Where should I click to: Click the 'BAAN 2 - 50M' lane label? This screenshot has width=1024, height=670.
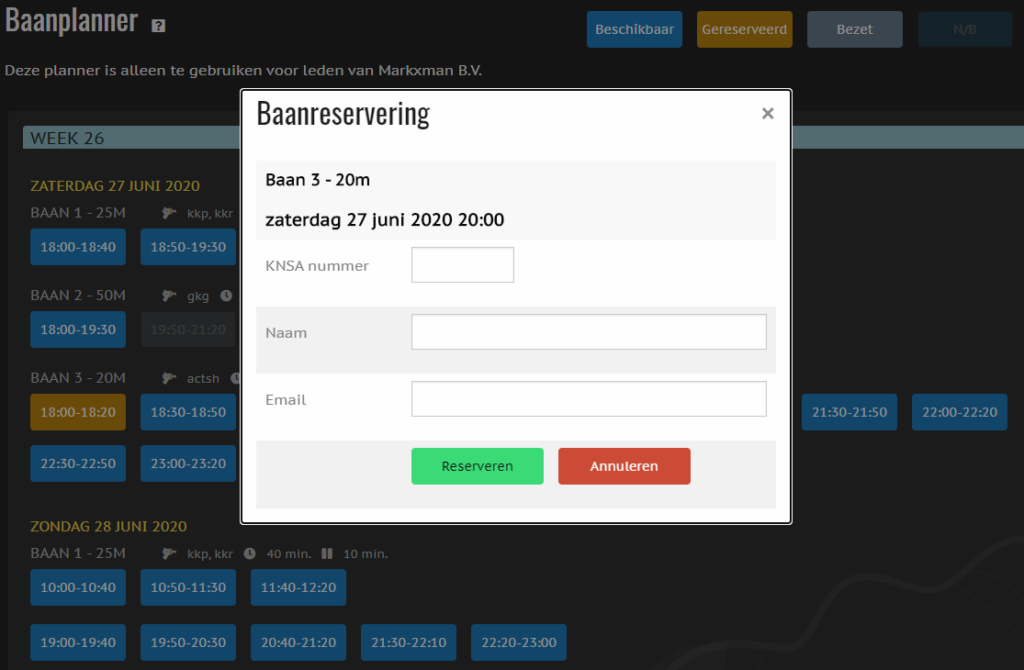pyautogui.click(x=78, y=295)
